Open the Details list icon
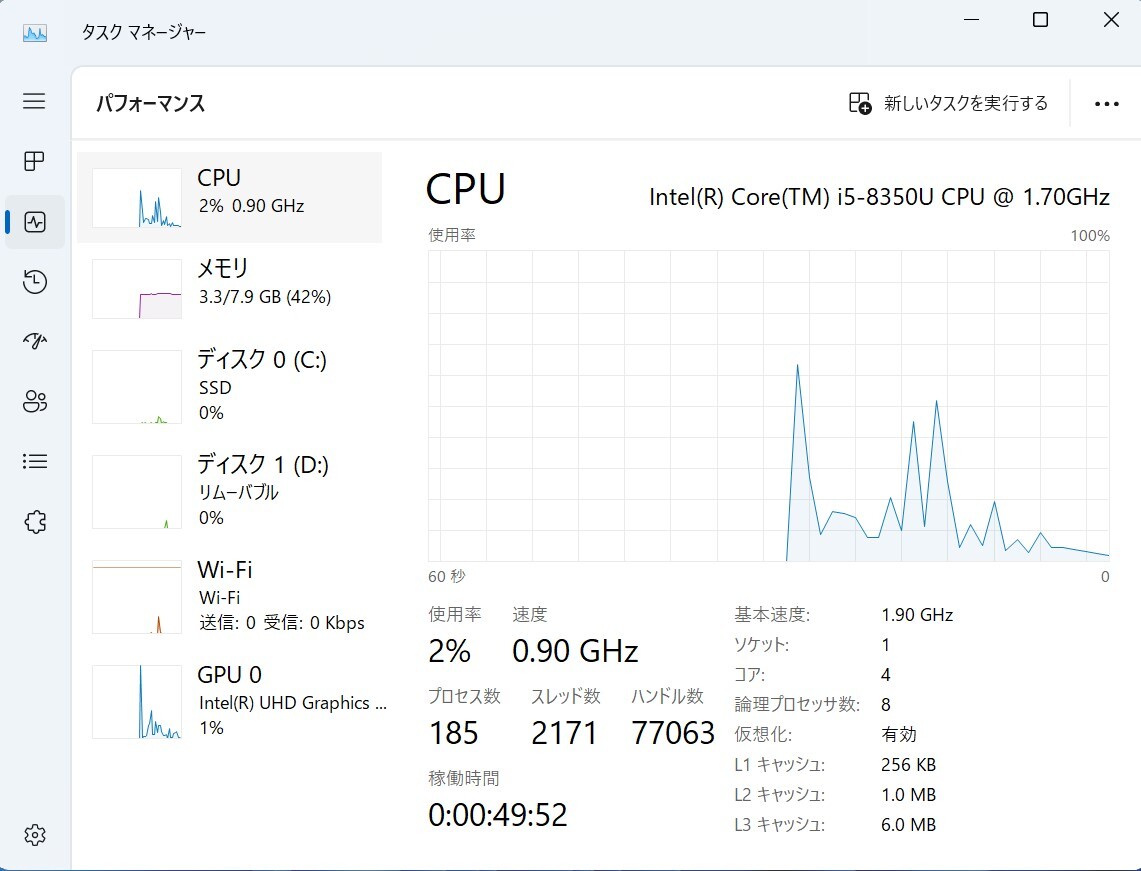 coord(34,461)
